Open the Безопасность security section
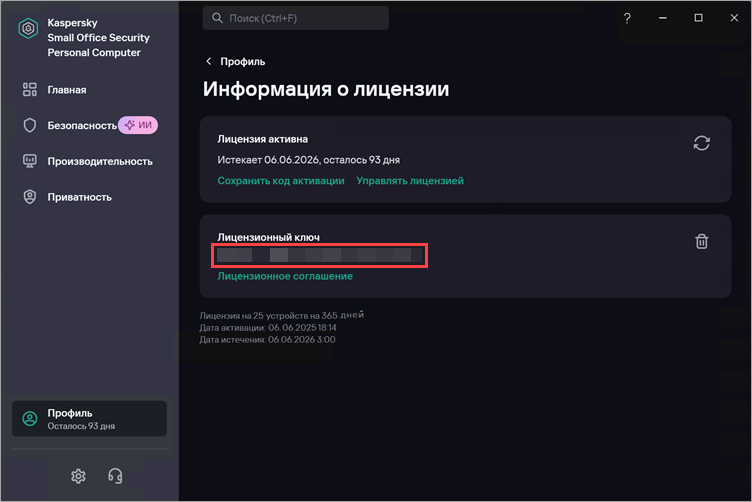The width and height of the screenshot is (752, 502). [82, 126]
